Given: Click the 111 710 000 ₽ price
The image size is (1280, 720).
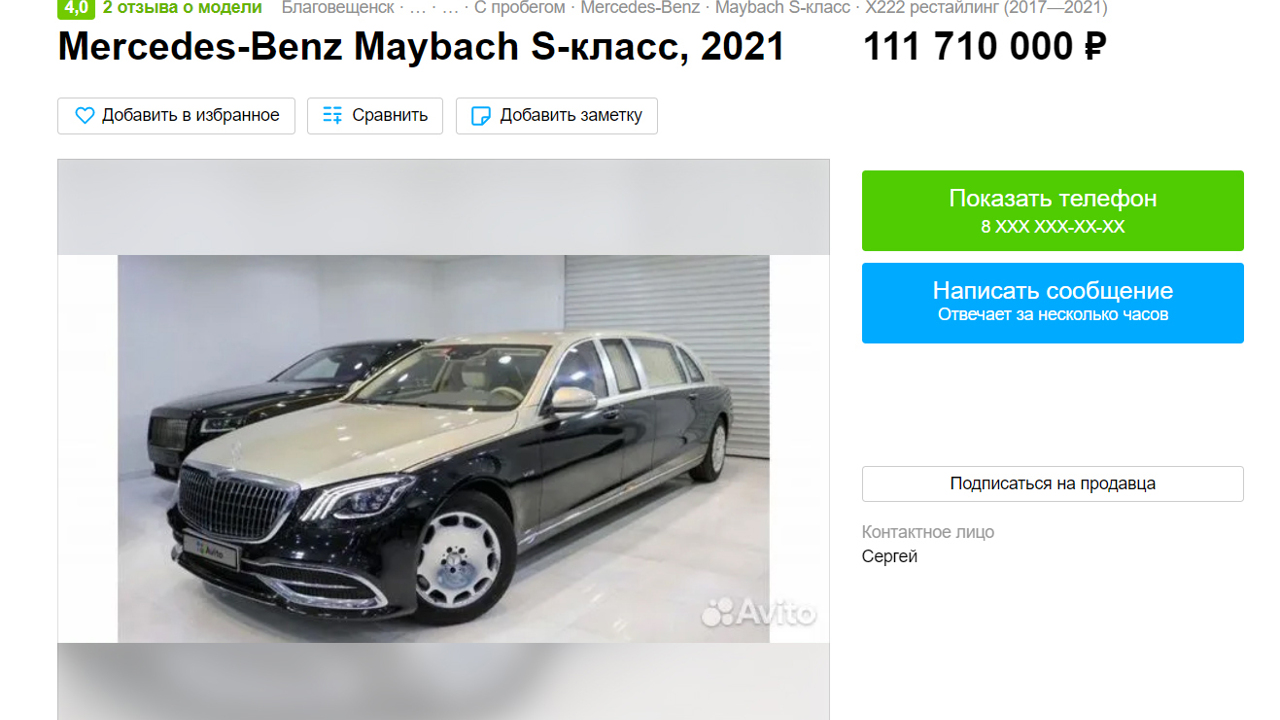Looking at the screenshot, I should coord(985,47).
